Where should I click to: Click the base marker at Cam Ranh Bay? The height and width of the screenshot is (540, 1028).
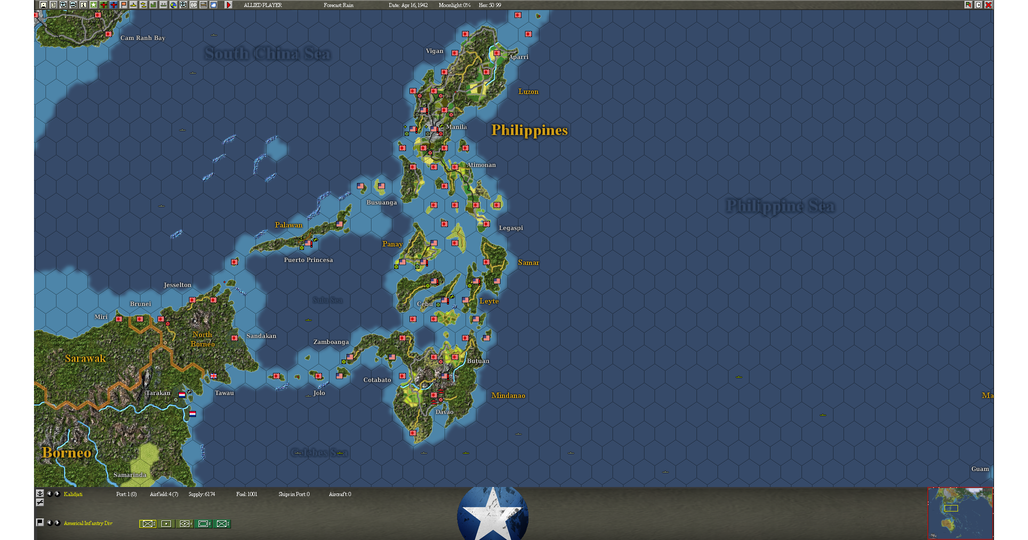pos(109,34)
